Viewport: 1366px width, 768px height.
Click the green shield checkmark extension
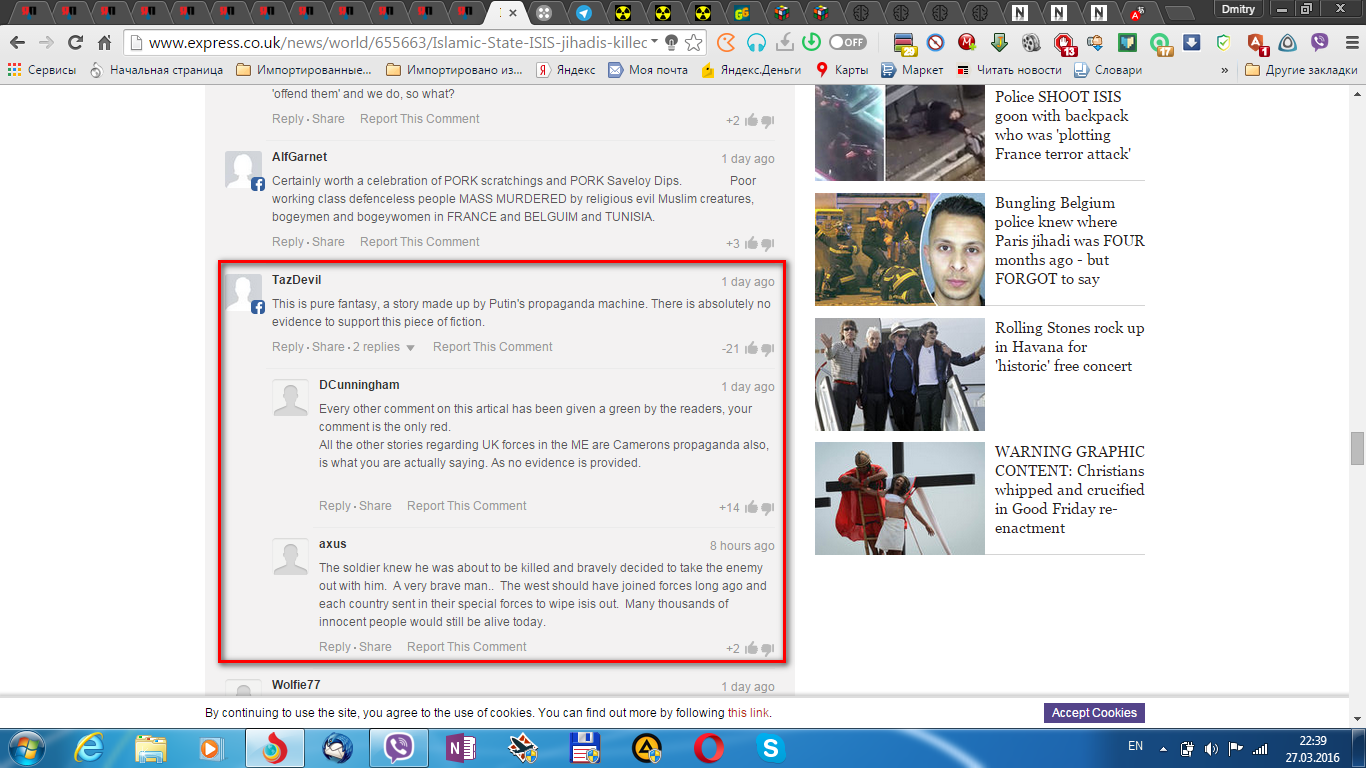pos(1223,43)
